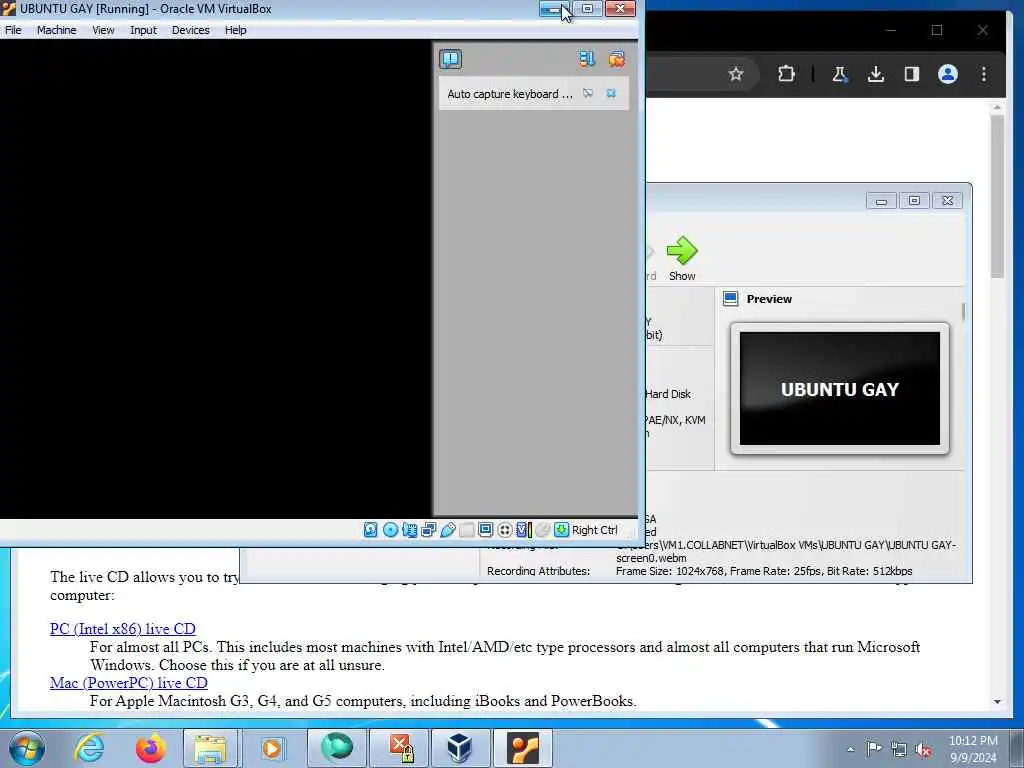This screenshot has height=768, width=1024.
Task: Open the Help menu
Action: [236, 30]
